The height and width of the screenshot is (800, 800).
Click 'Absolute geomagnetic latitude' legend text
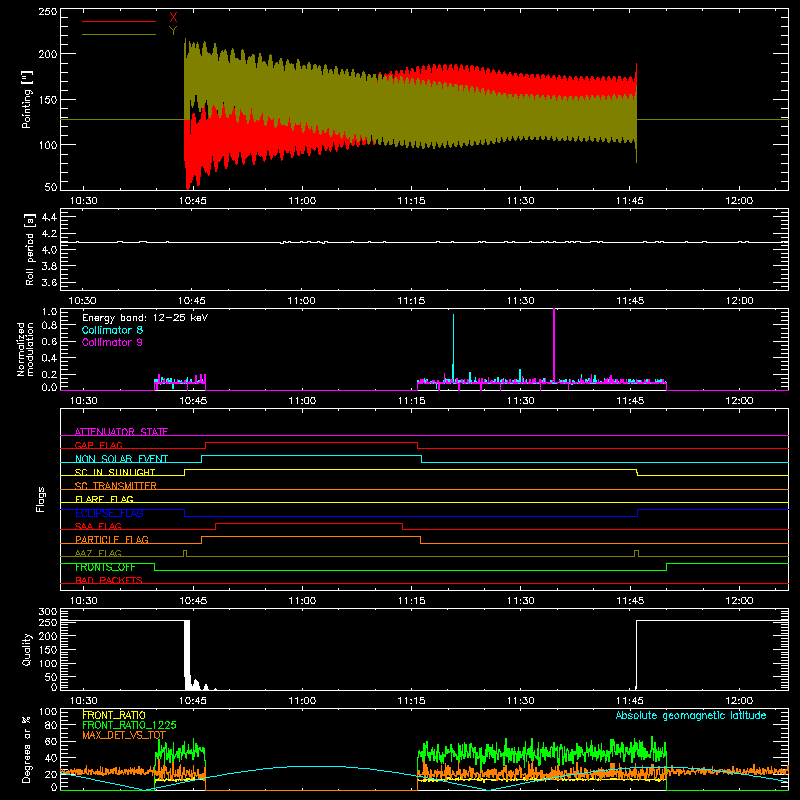tap(691, 715)
